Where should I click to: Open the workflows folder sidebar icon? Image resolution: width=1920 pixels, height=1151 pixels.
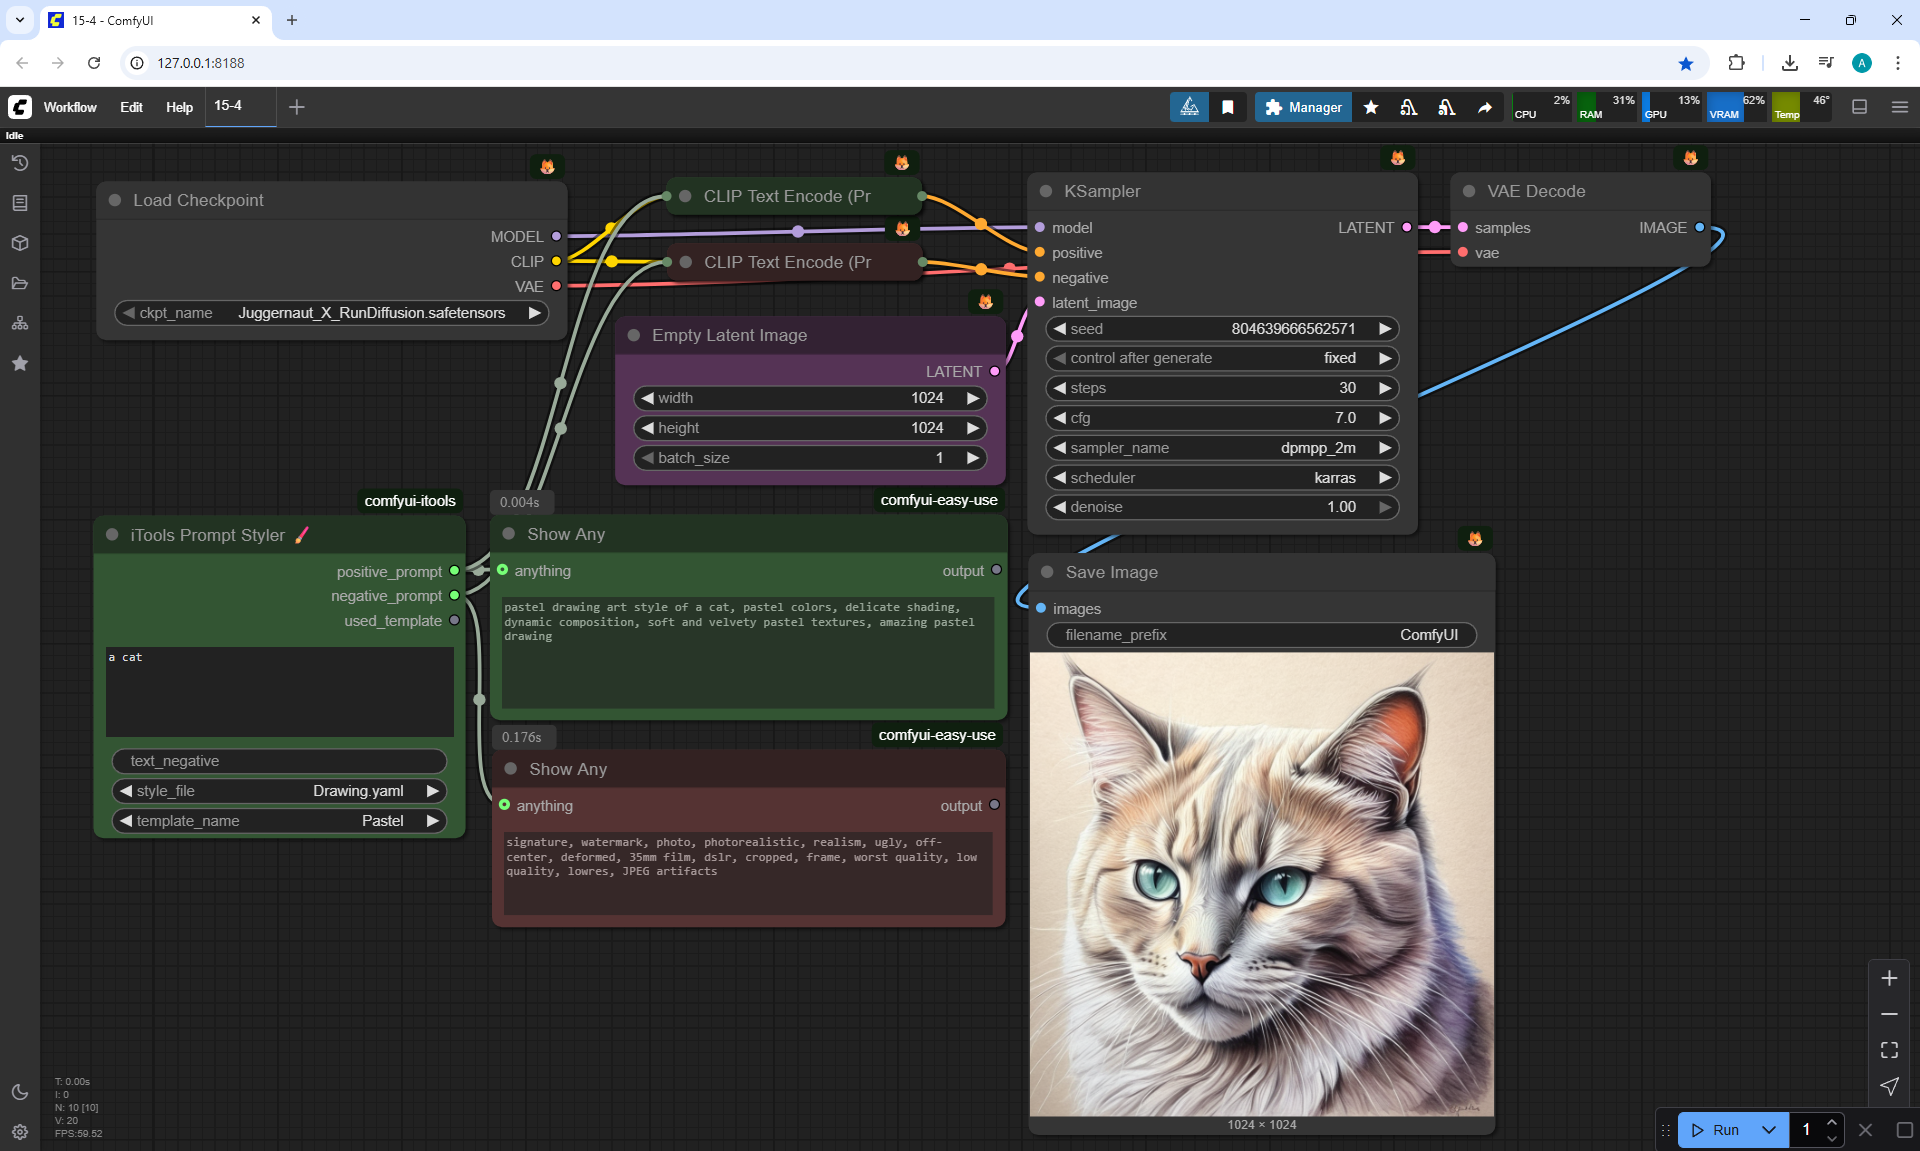click(x=19, y=283)
